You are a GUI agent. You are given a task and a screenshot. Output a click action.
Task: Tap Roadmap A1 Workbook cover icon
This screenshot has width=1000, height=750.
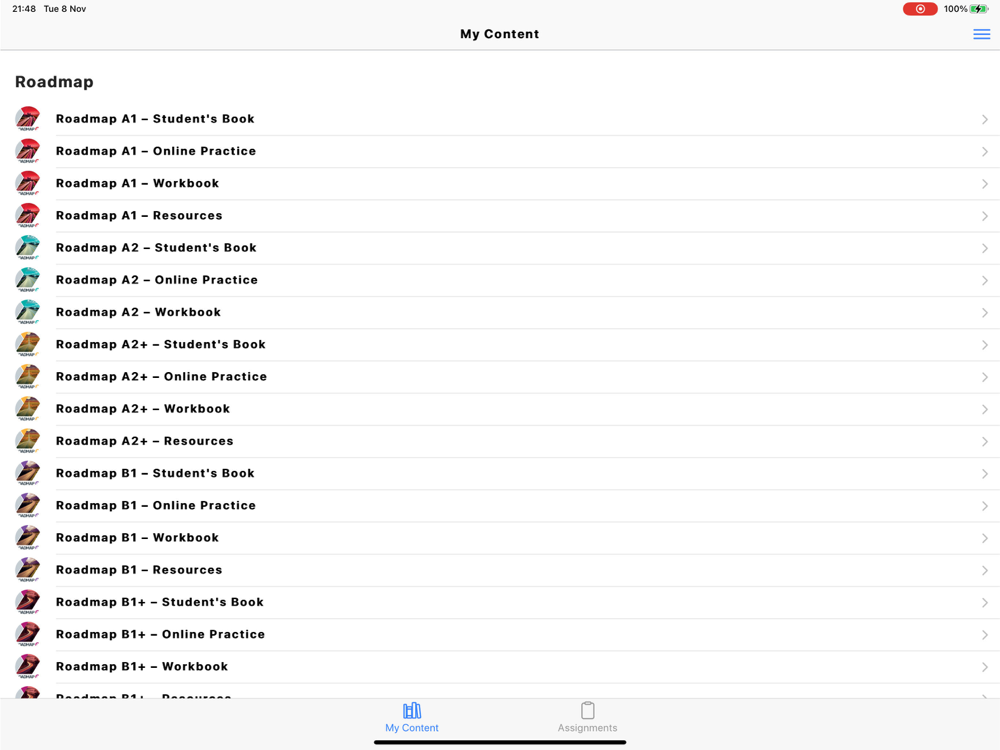pyautogui.click(x=27, y=184)
